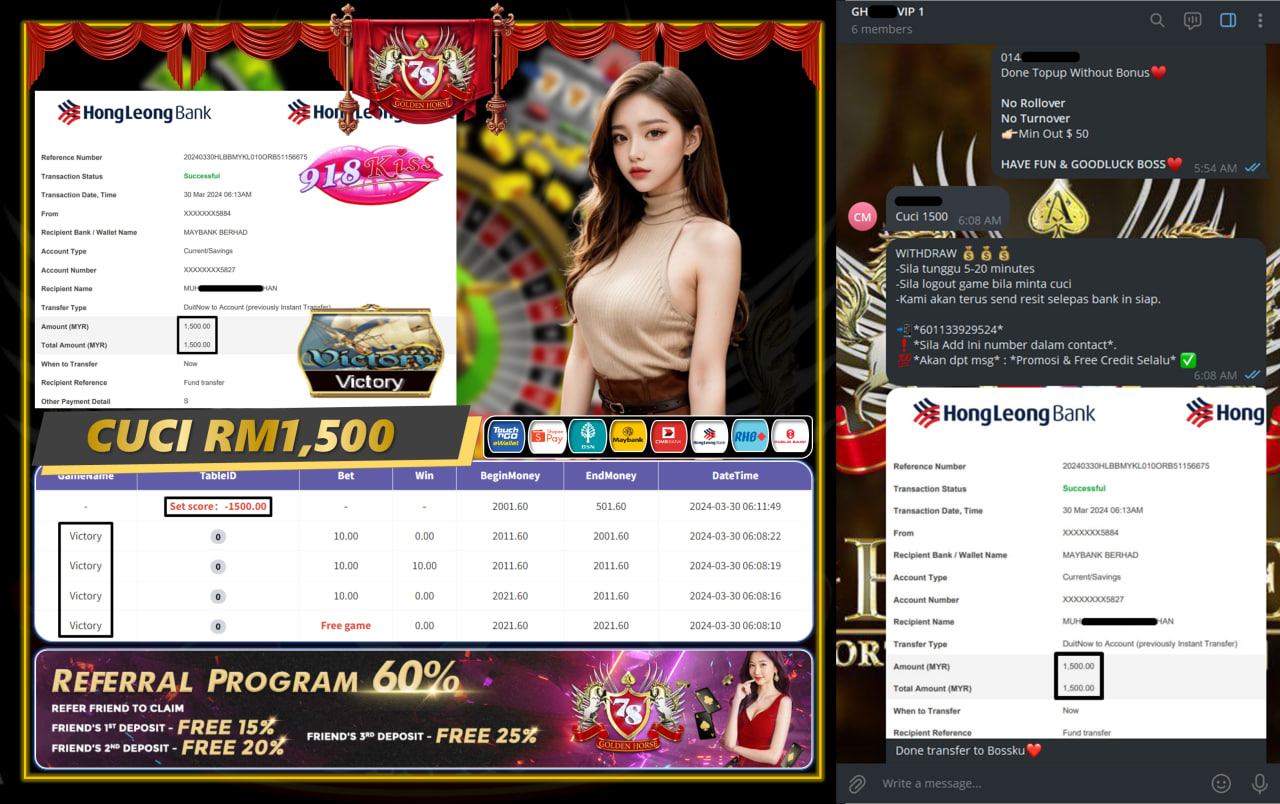Click the 'HAVE FUN & GOODLUCK BOSS' text
Viewport: 1280px width, 804px height.
(x=1091, y=164)
